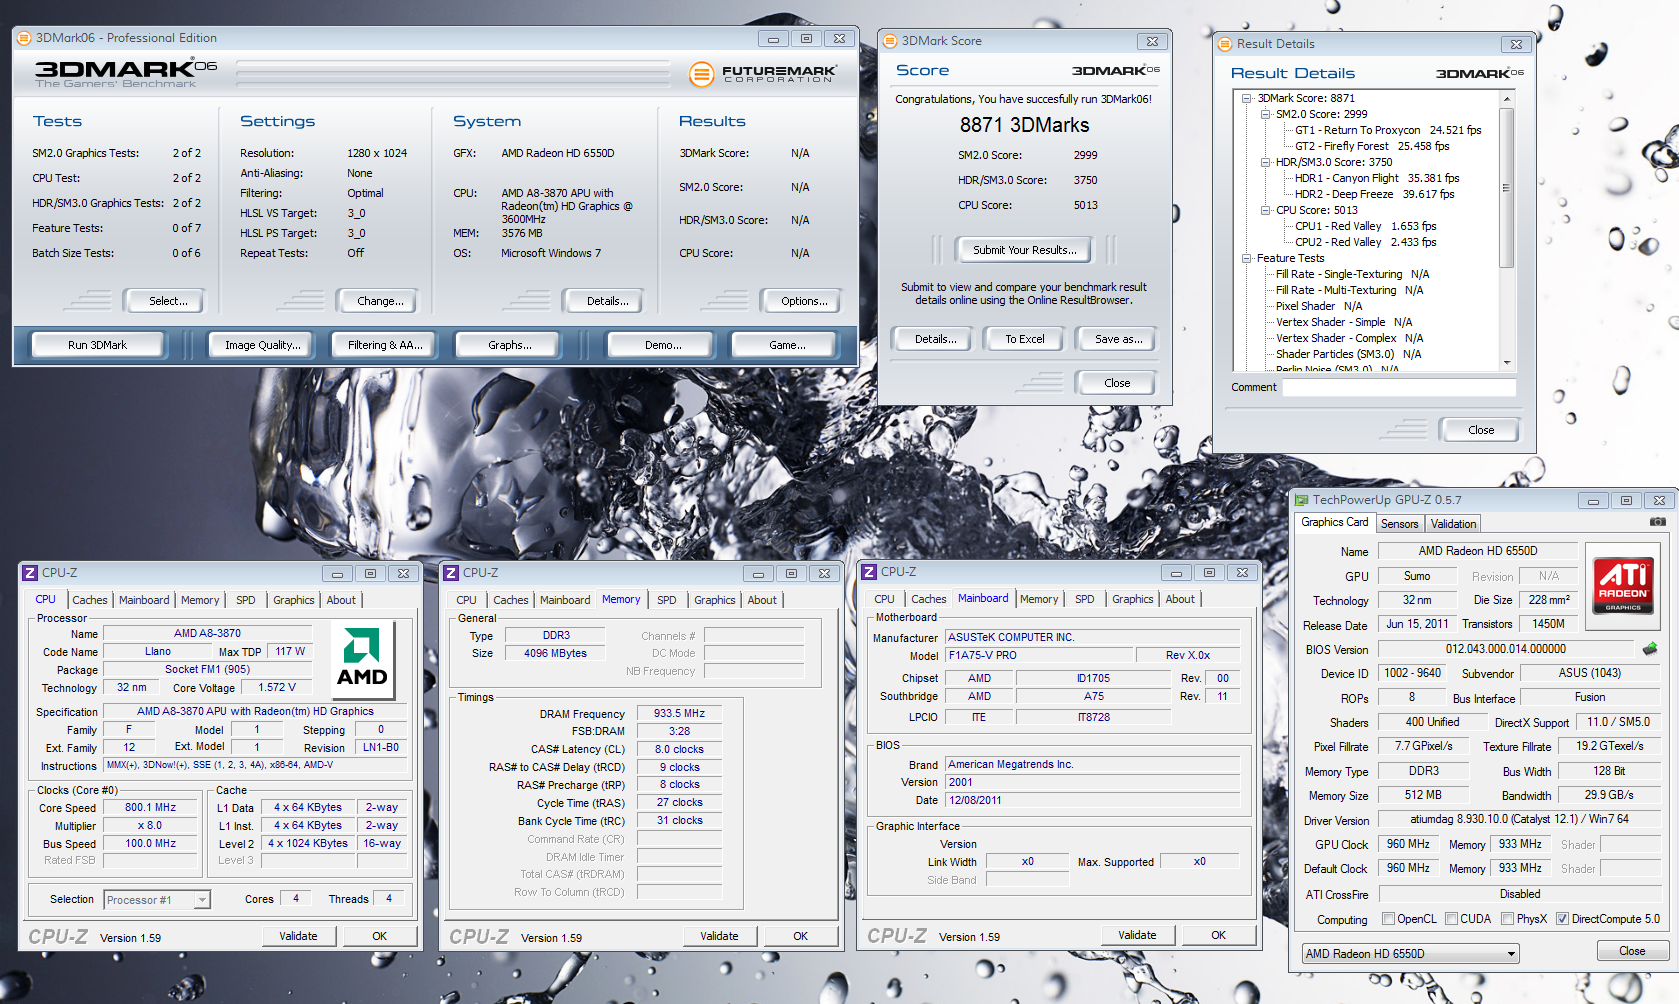Image resolution: width=1679 pixels, height=1004 pixels.
Task: Click the GPU-Z BIOS save chip icon
Action: [1650, 648]
